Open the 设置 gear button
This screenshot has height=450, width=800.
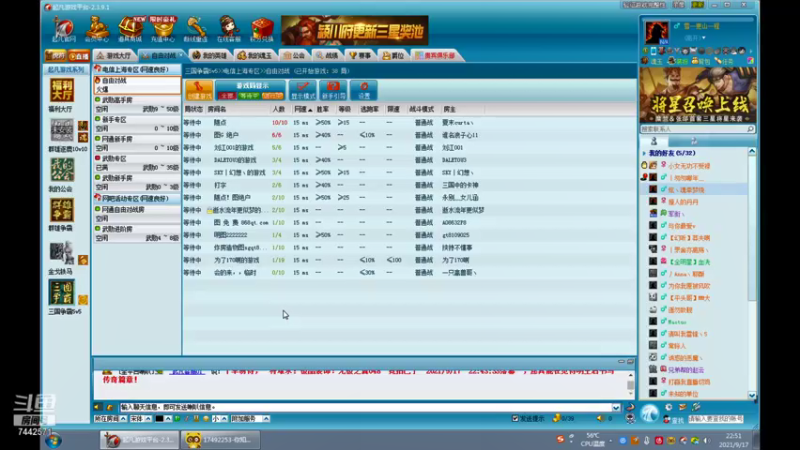coord(364,90)
